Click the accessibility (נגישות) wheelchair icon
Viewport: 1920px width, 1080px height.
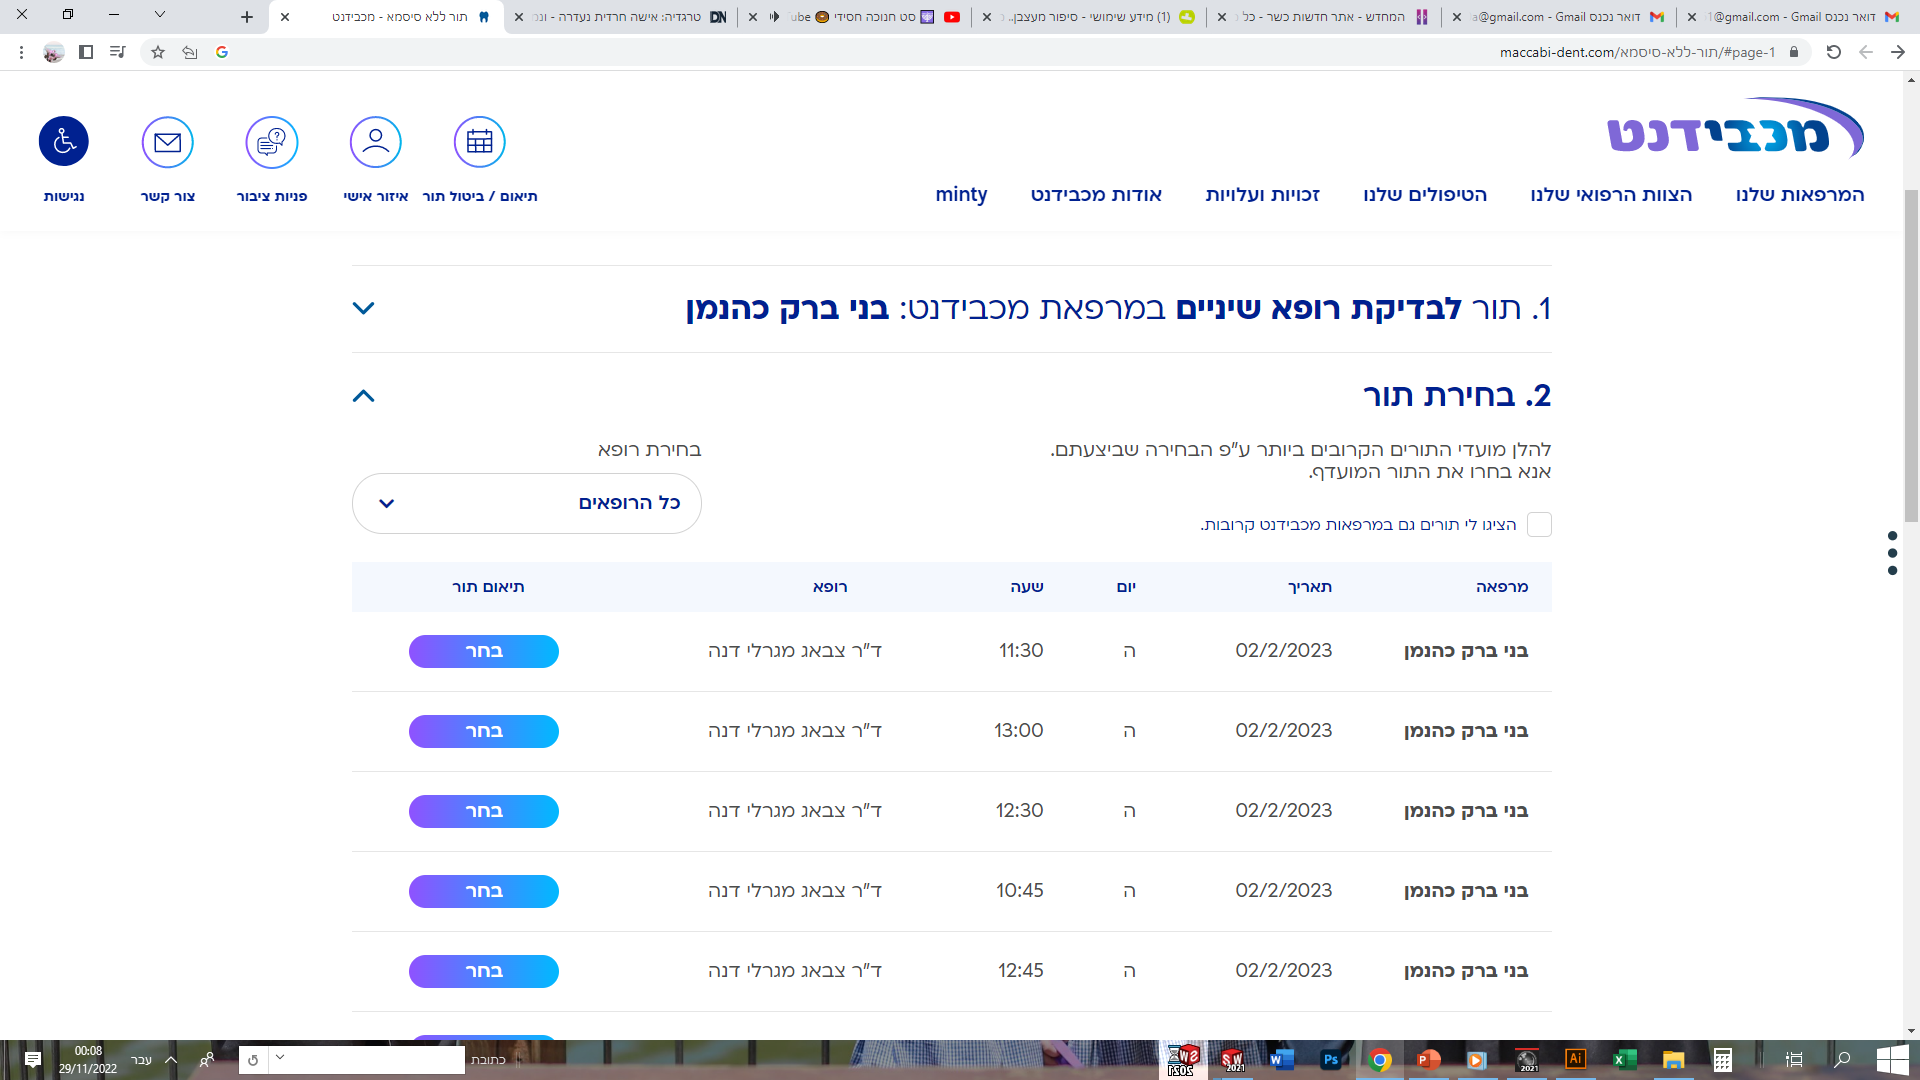pos(64,142)
